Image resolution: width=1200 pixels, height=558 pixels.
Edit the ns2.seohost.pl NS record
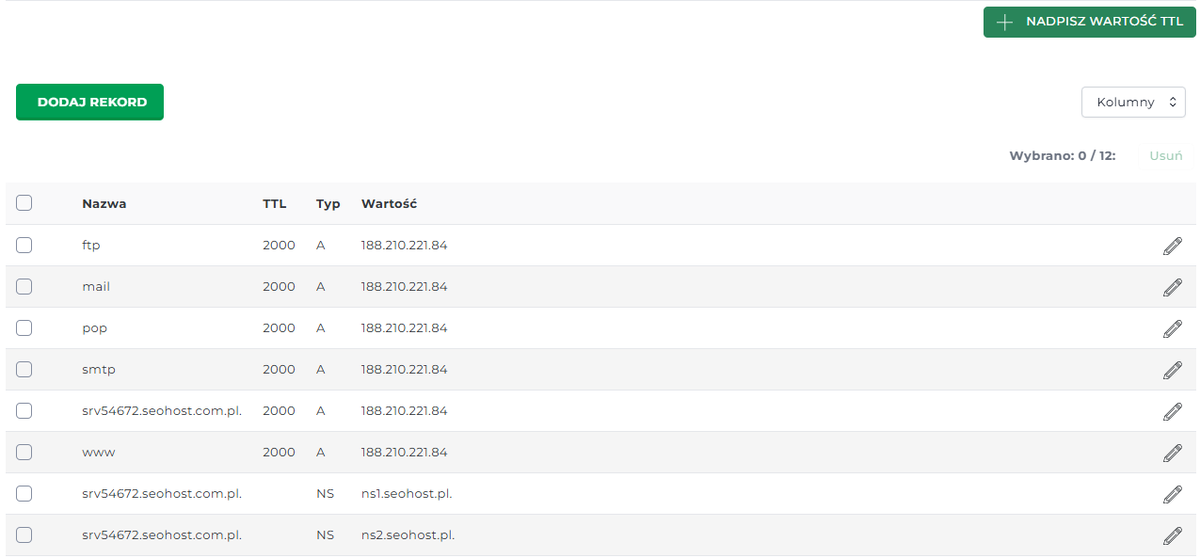pos(1172,535)
